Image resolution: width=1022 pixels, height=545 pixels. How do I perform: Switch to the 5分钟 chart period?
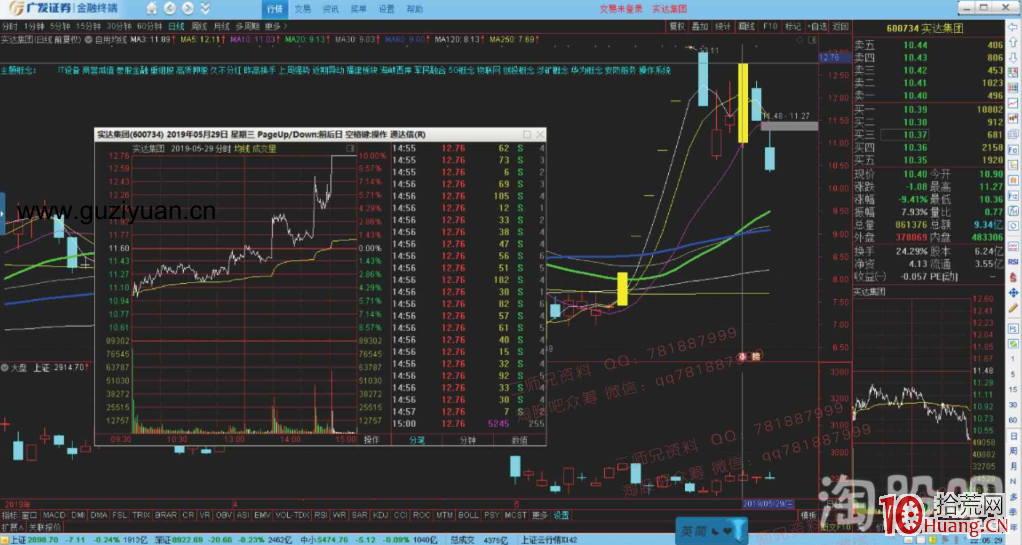(x=60, y=26)
